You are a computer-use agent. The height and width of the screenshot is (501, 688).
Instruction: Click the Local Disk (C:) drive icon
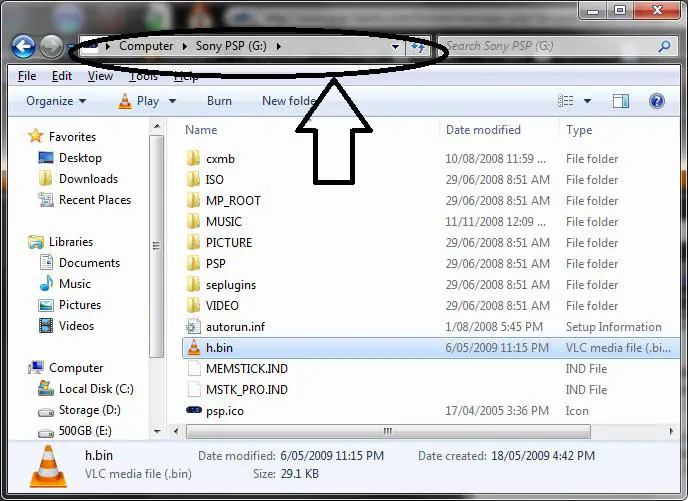point(46,388)
